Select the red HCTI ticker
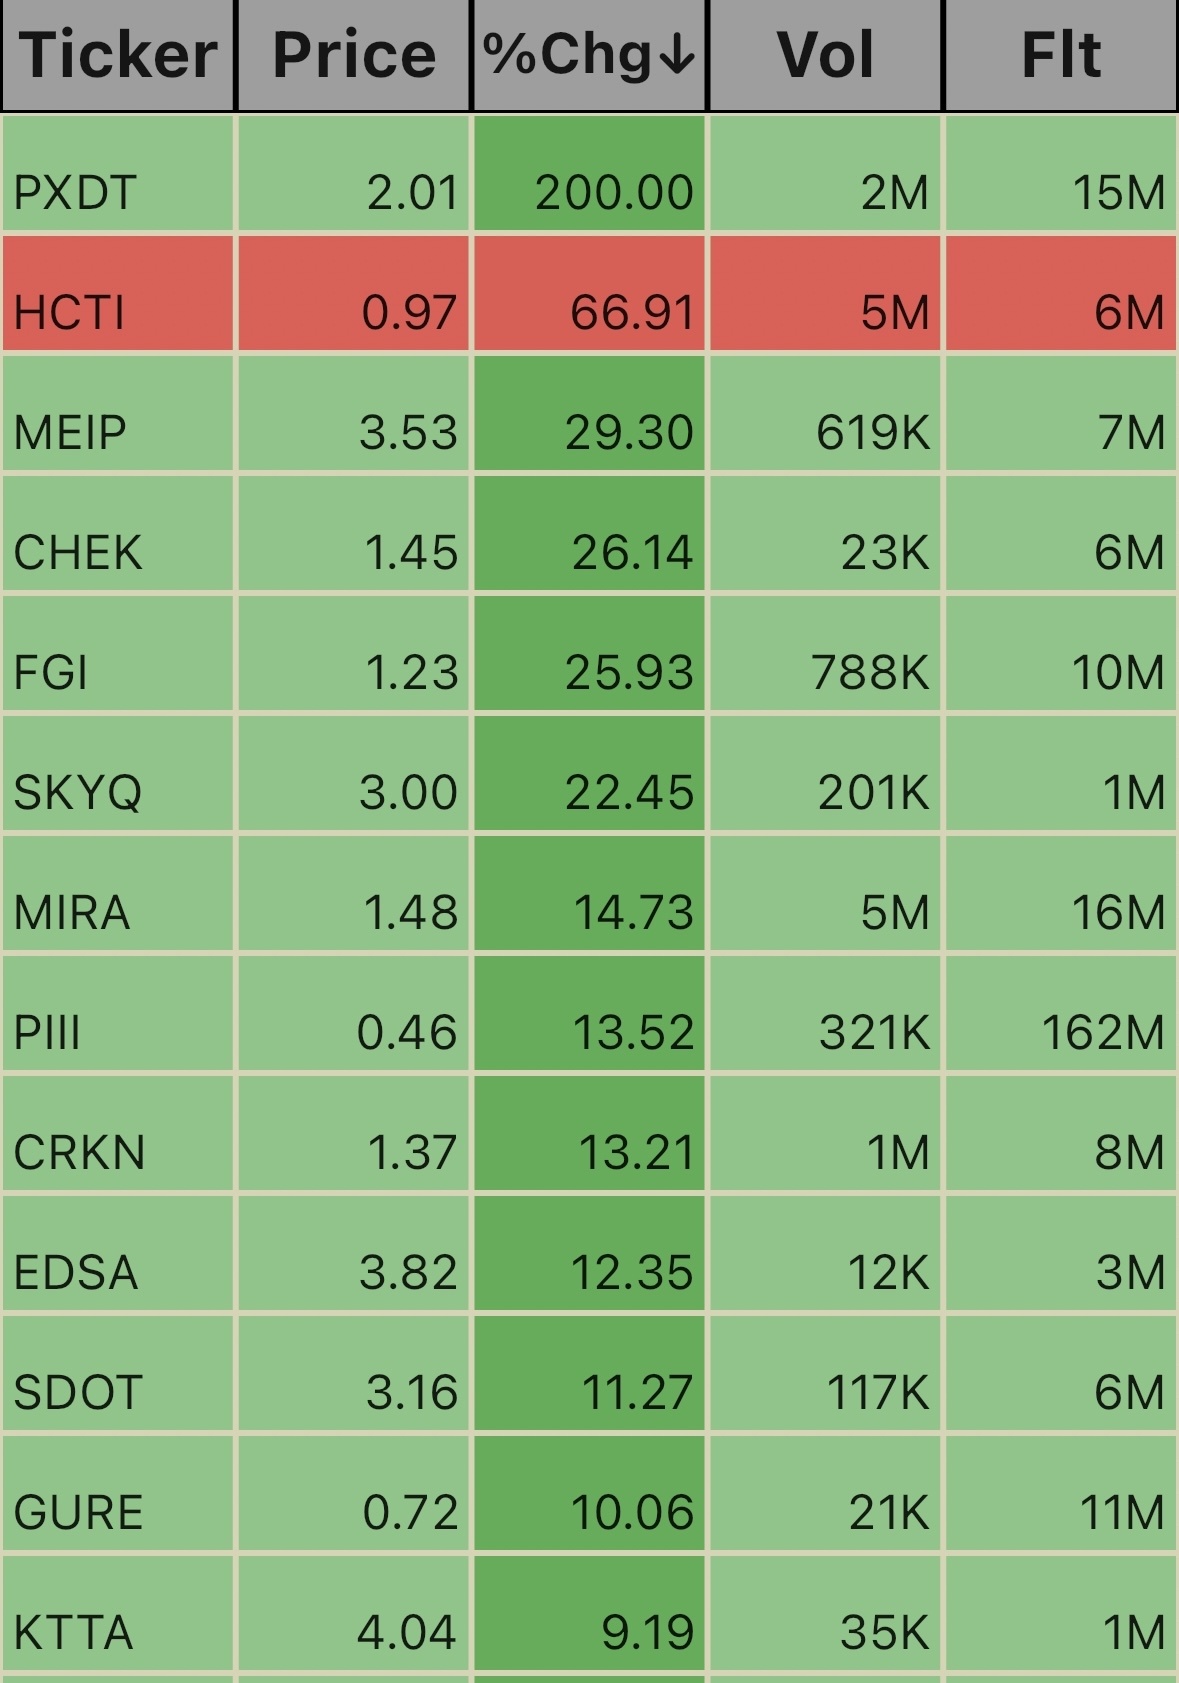The height and width of the screenshot is (1683, 1179). point(69,313)
